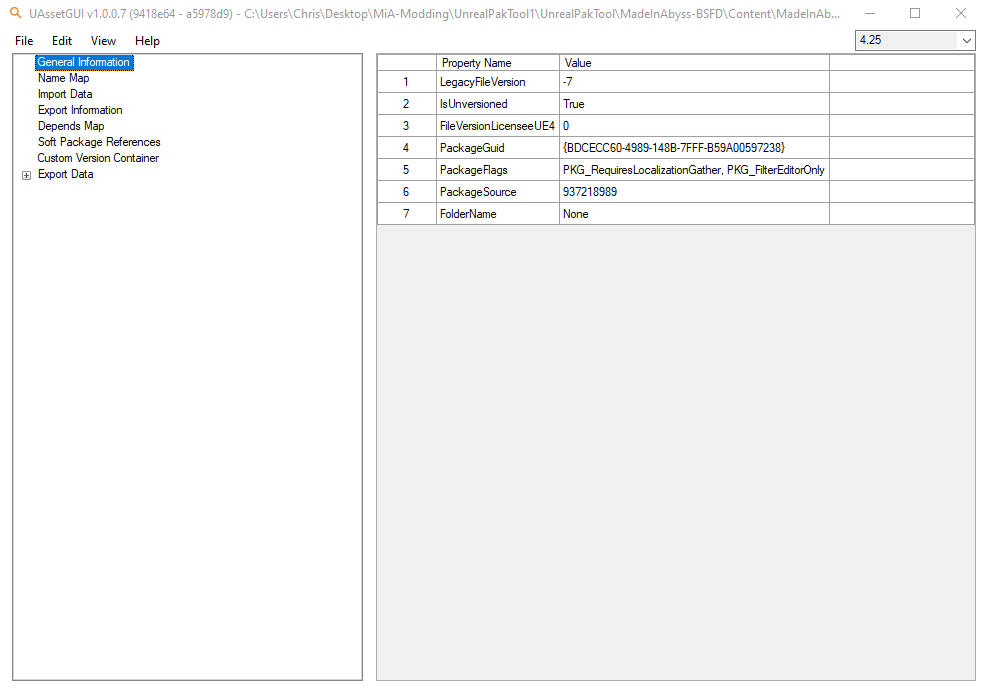Select Soft Package References entry
The width and height of the screenshot is (984, 689).
(x=99, y=142)
